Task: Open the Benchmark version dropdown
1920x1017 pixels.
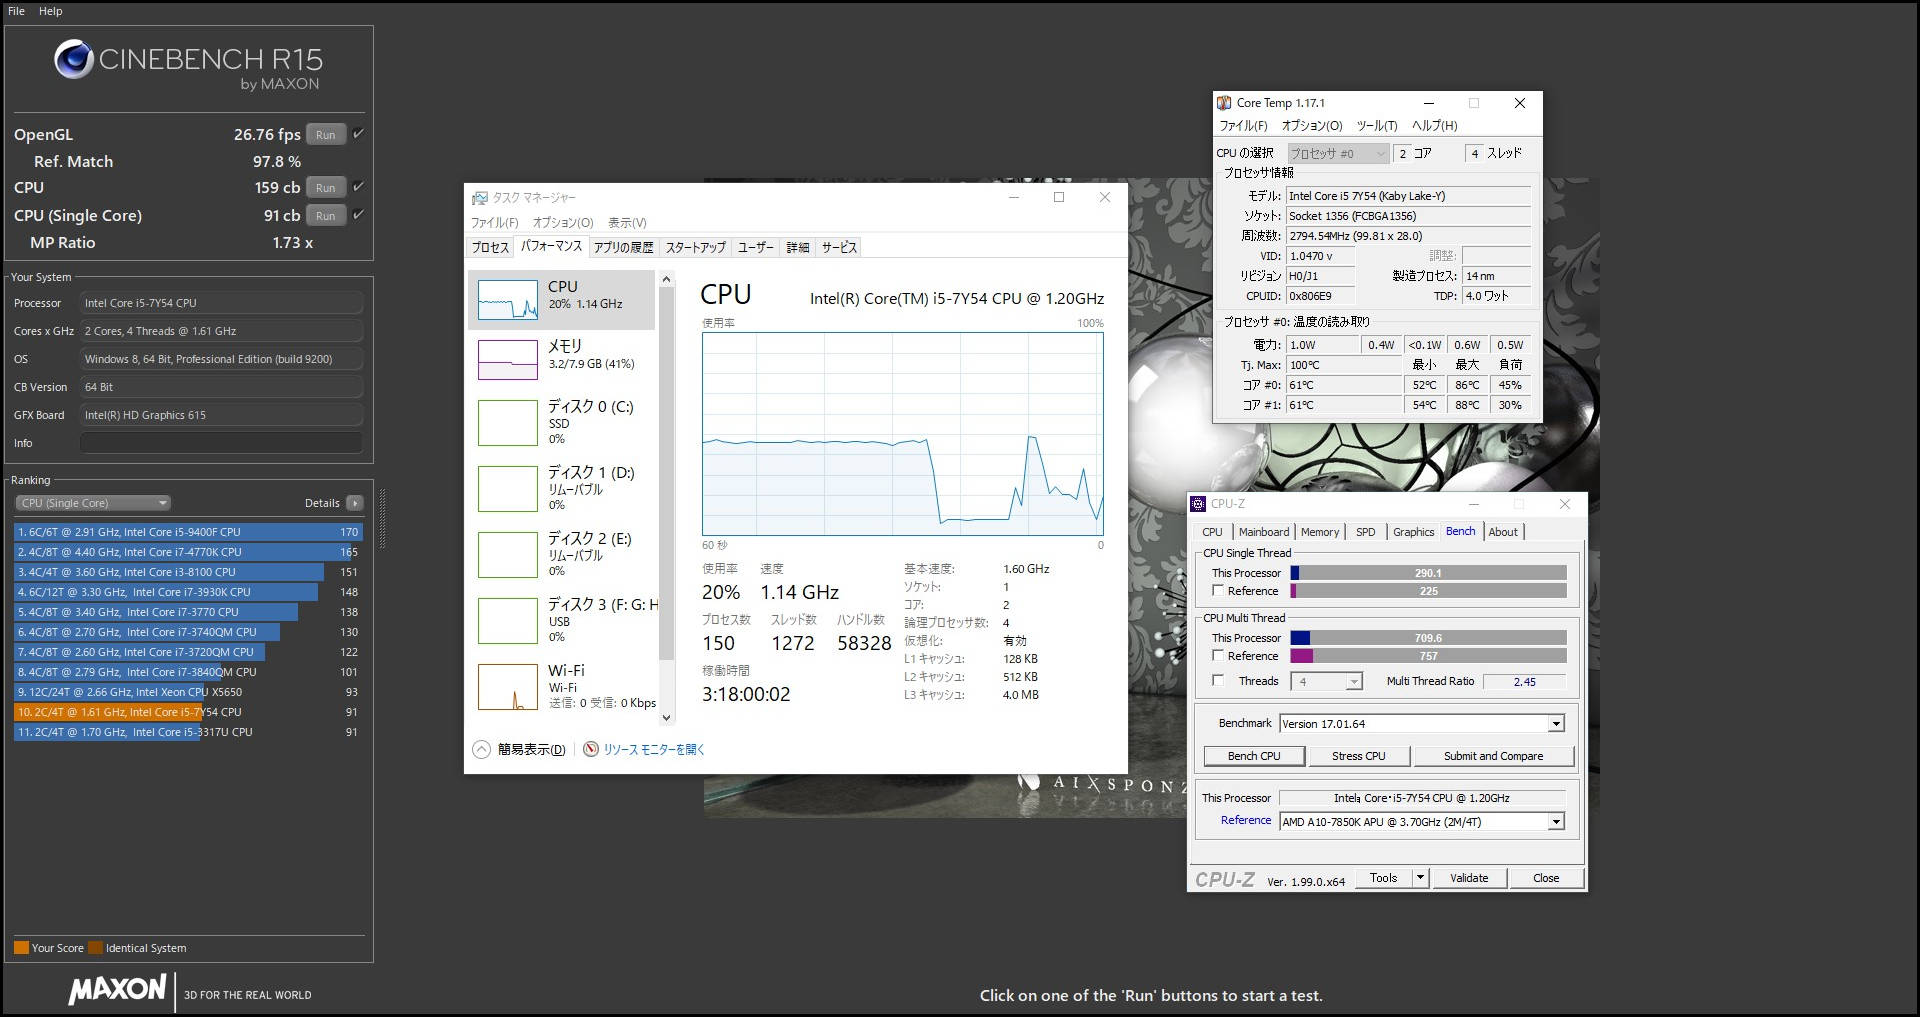Action: click(x=1421, y=724)
